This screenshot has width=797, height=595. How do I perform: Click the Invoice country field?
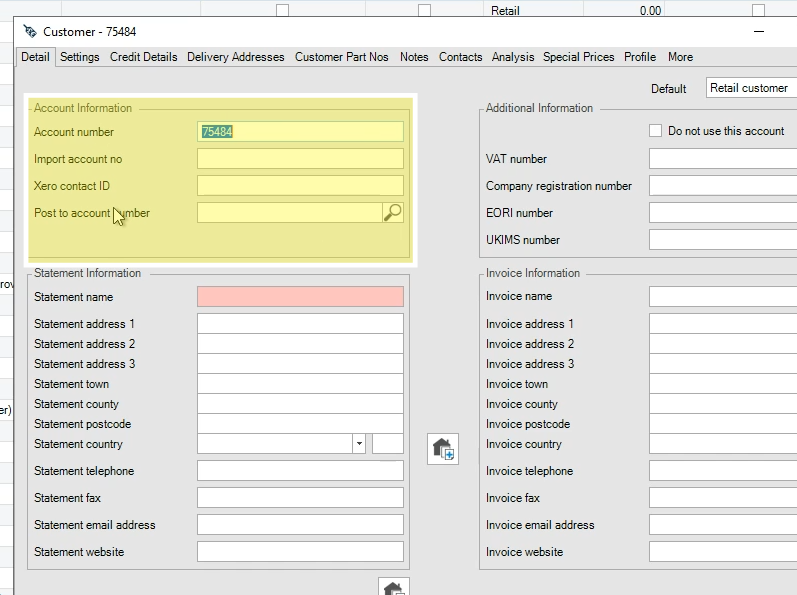tap(723, 444)
